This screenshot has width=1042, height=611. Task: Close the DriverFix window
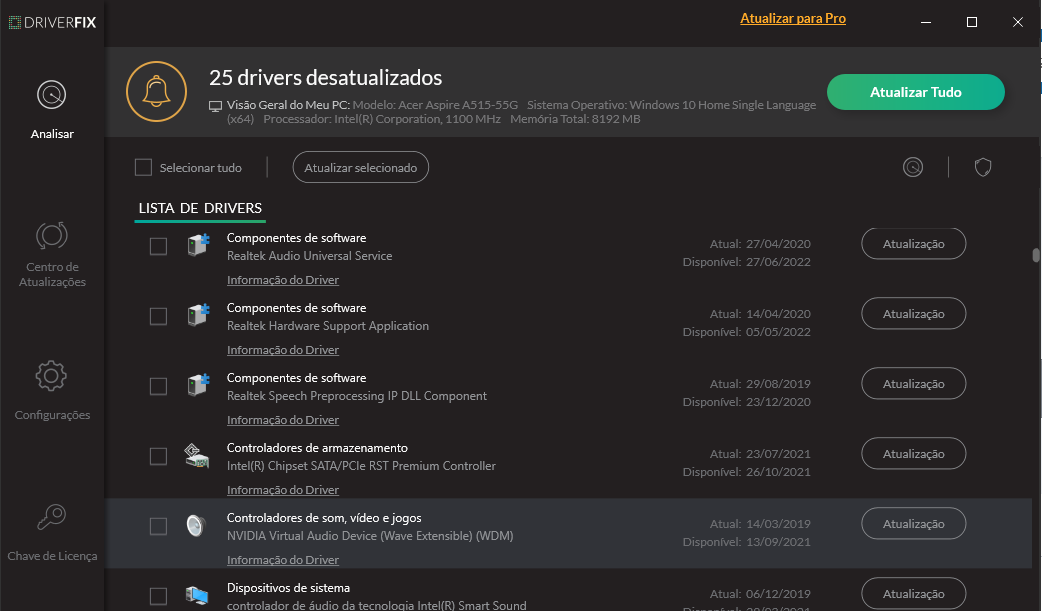[x=1017, y=23]
